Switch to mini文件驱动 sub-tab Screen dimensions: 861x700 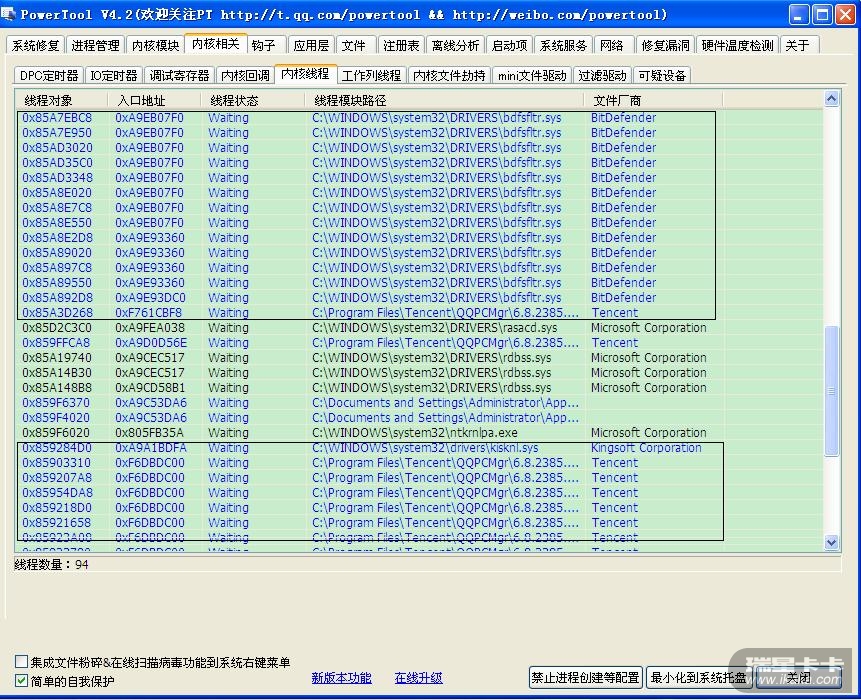[x=532, y=76]
